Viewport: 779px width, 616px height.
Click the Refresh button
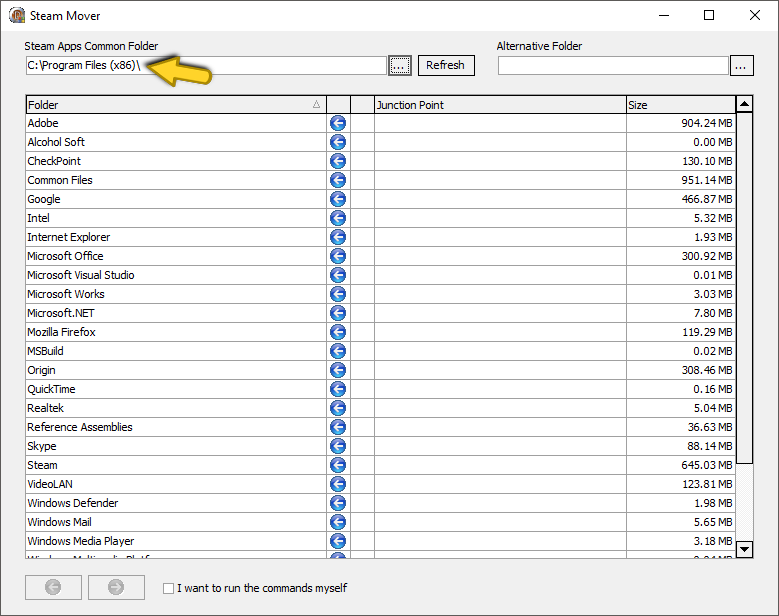(x=446, y=65)
